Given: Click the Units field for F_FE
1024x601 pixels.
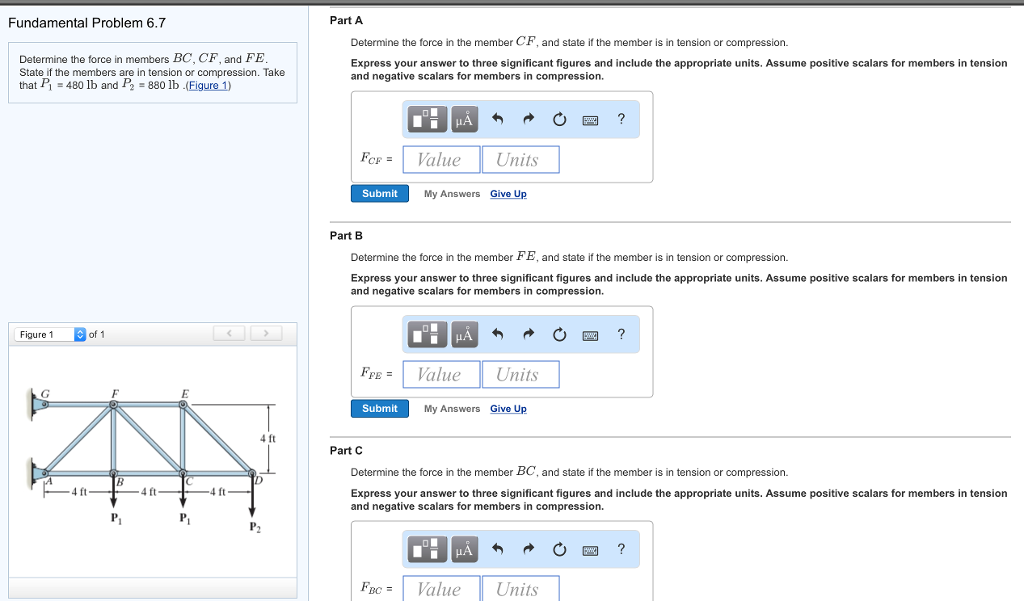Looking at the screenshot, I should click(x=520, y=373).
